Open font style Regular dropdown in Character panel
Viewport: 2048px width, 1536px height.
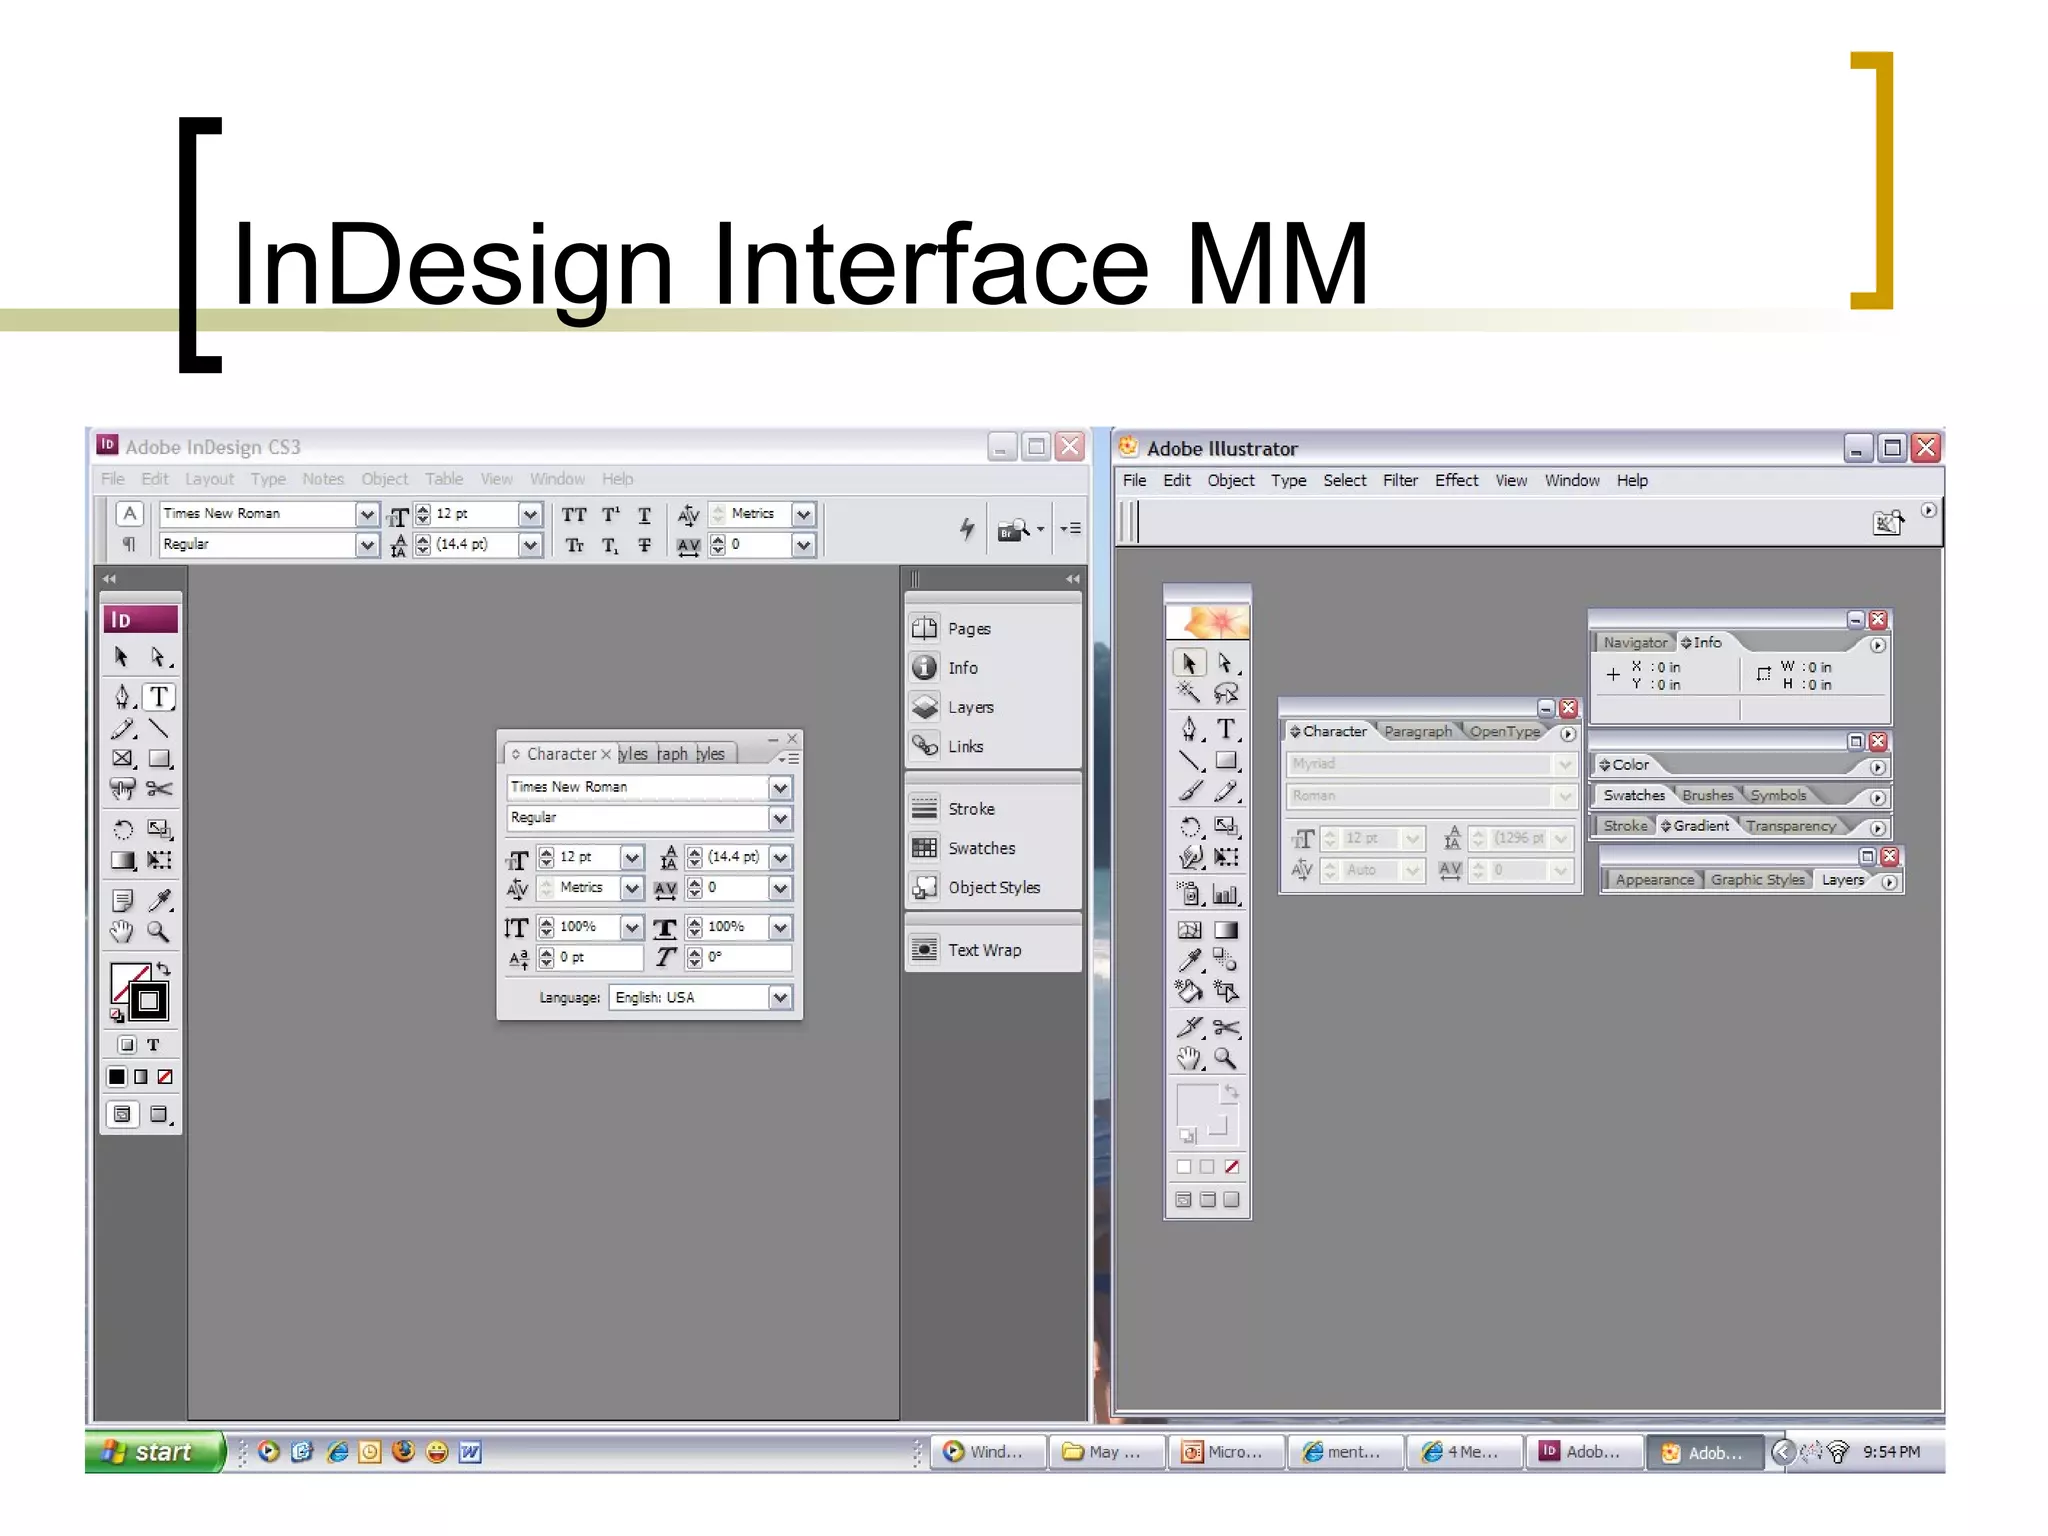[x=780, y=818]
